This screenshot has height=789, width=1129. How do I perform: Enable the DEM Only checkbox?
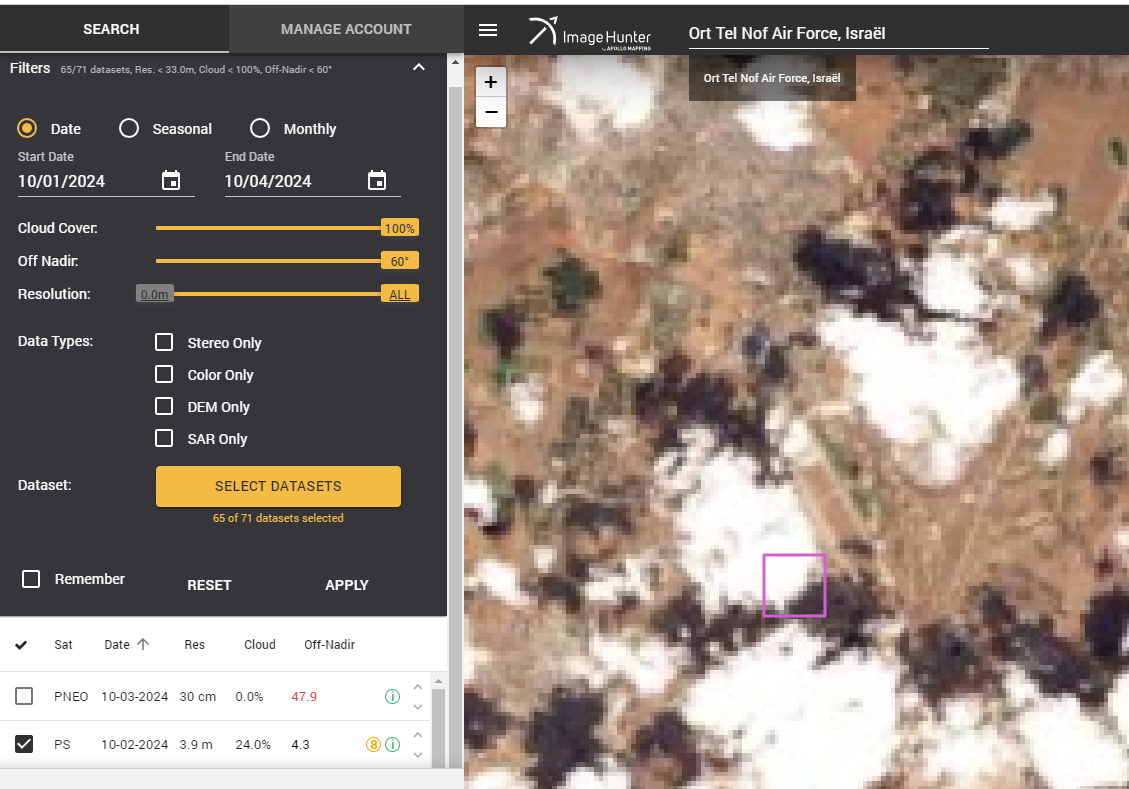(164, 406)
